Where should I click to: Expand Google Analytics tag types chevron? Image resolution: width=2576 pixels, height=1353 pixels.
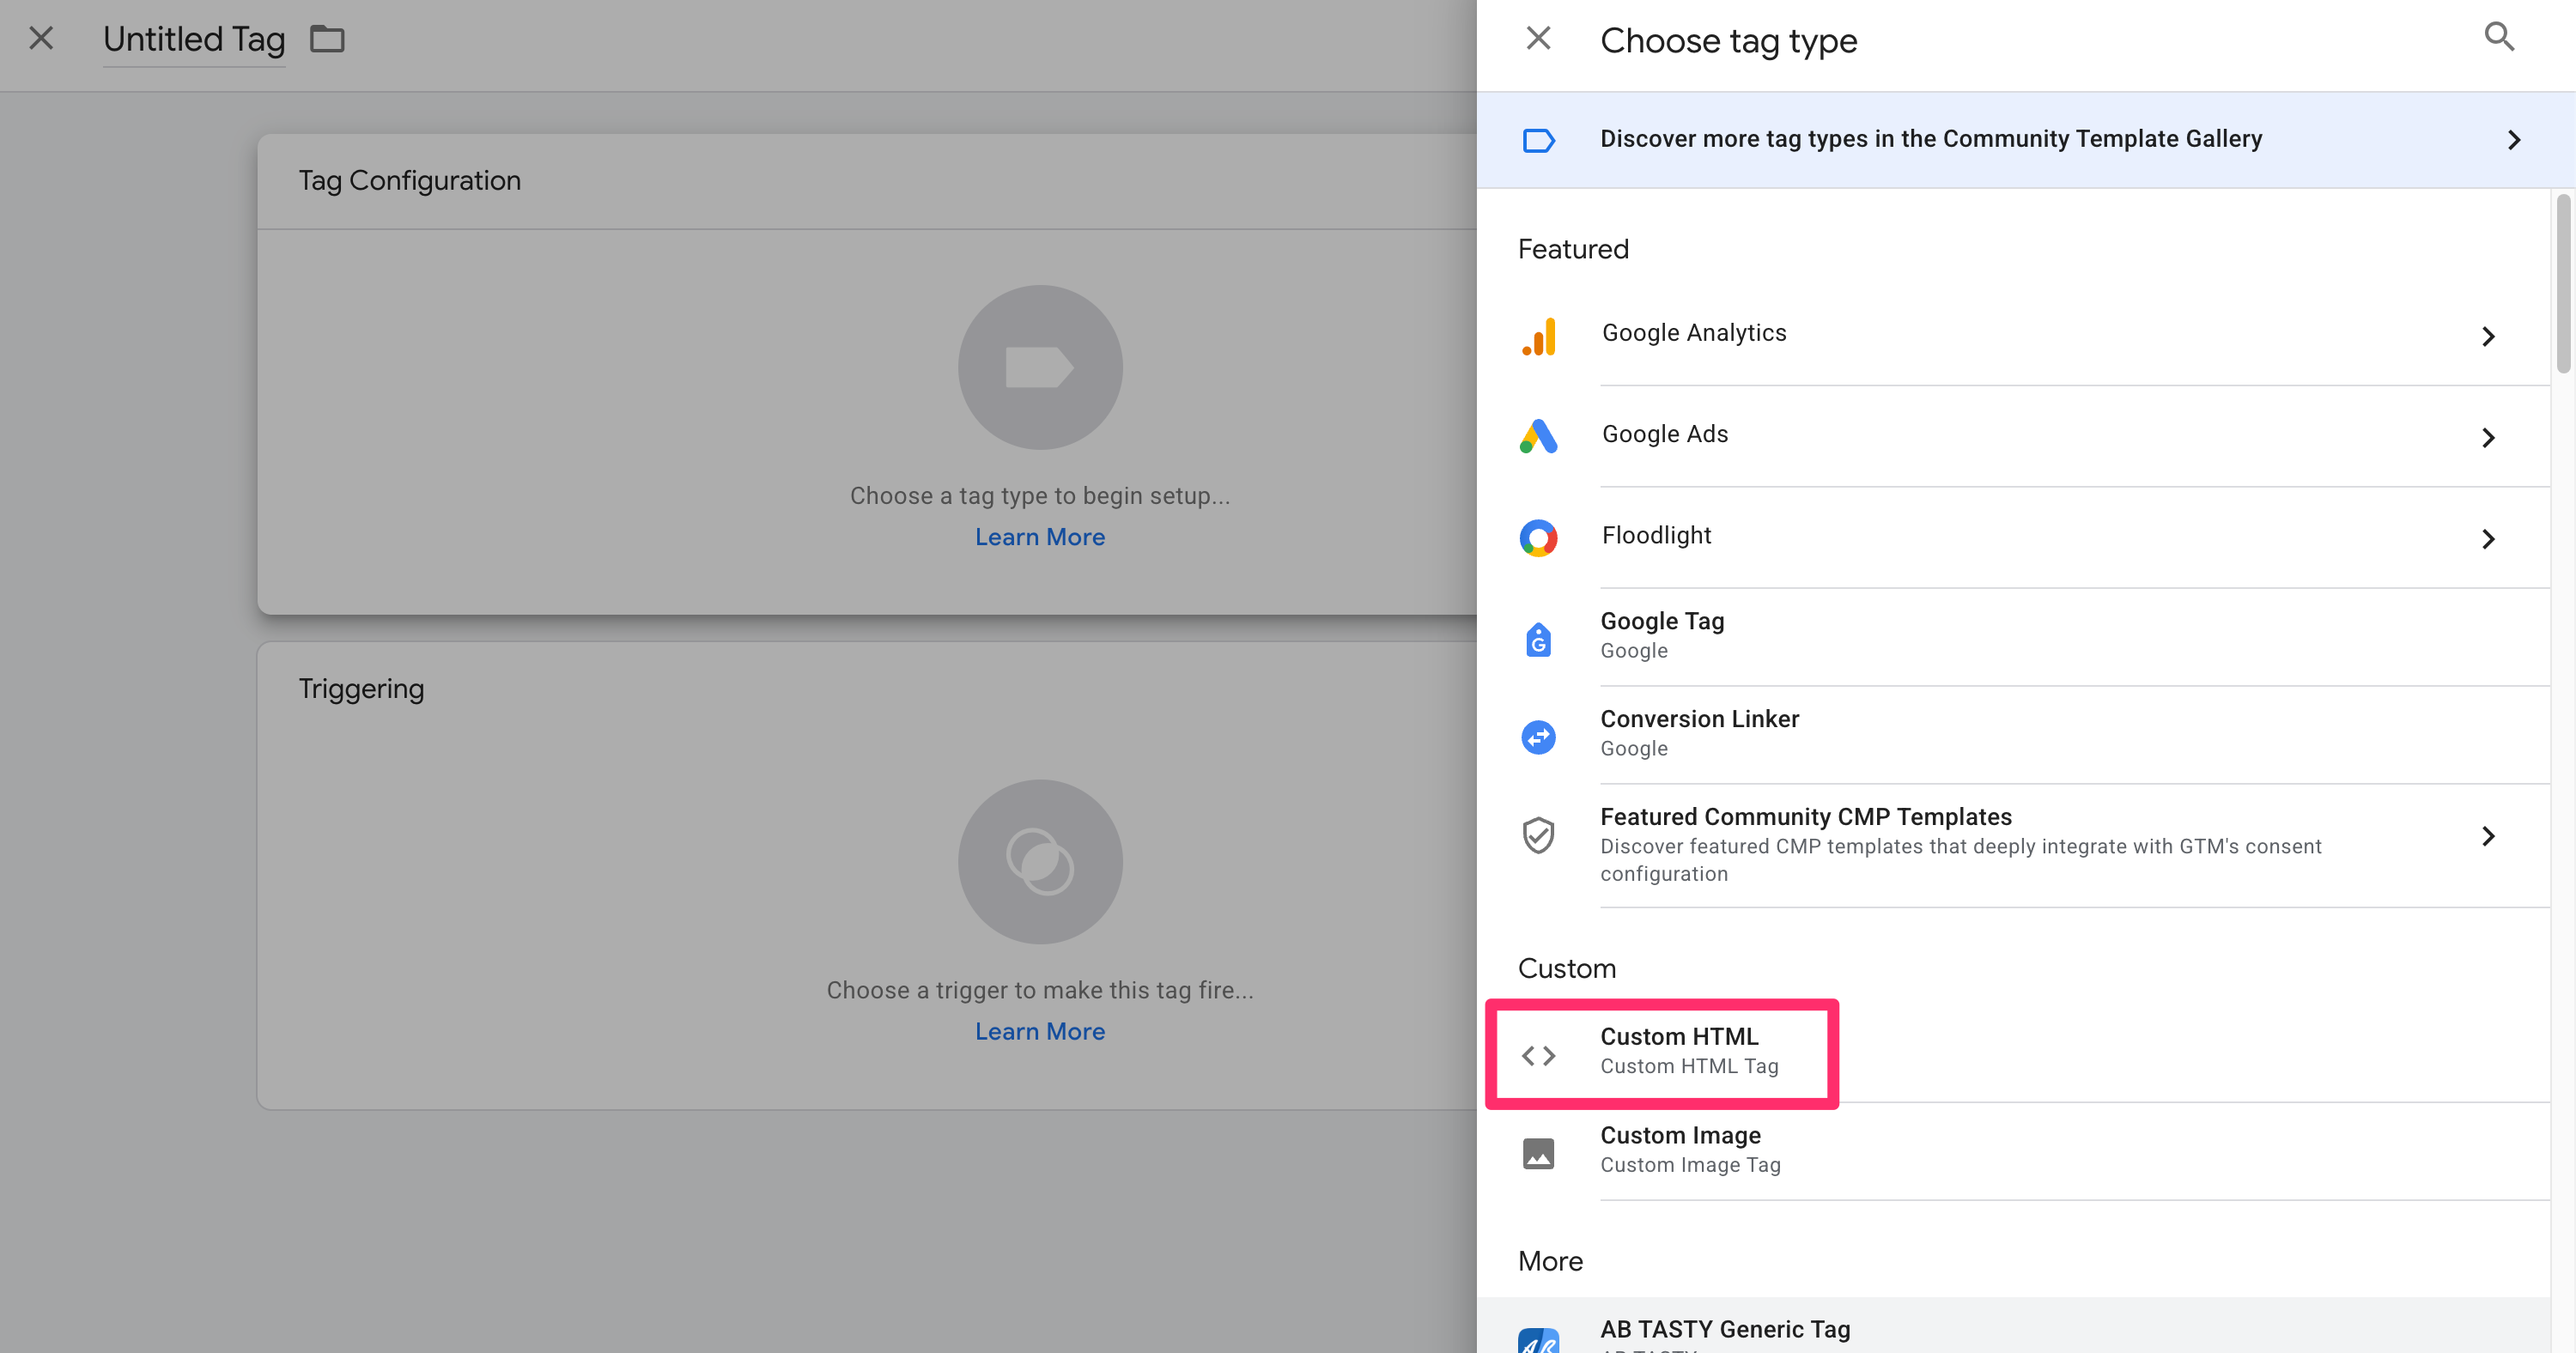2488,336
